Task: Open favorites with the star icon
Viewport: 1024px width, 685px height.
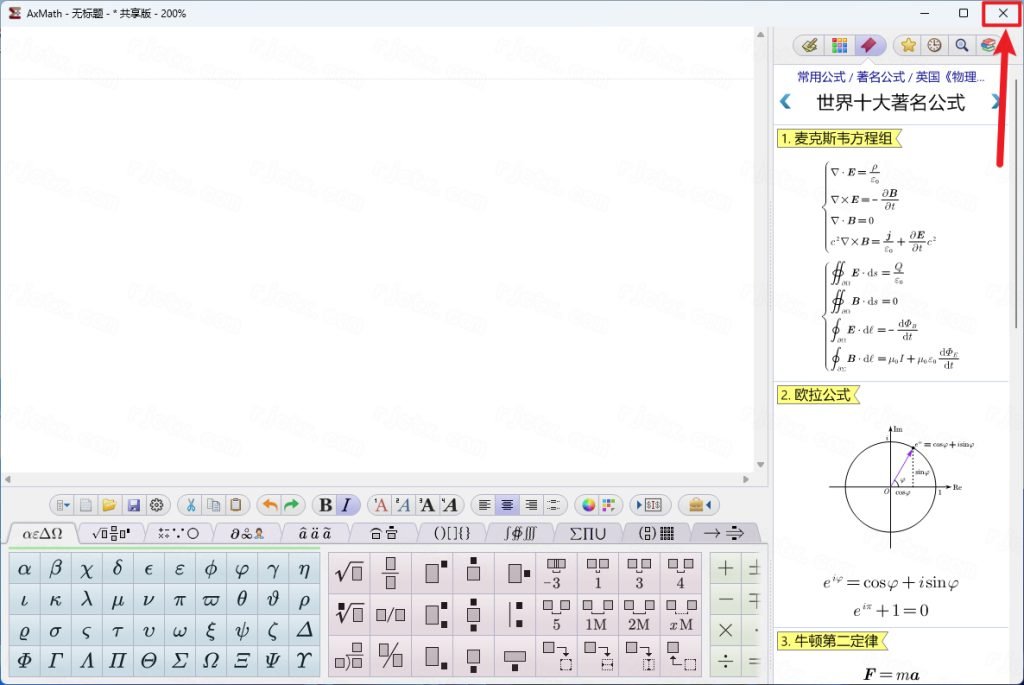Action: point(908,45)
